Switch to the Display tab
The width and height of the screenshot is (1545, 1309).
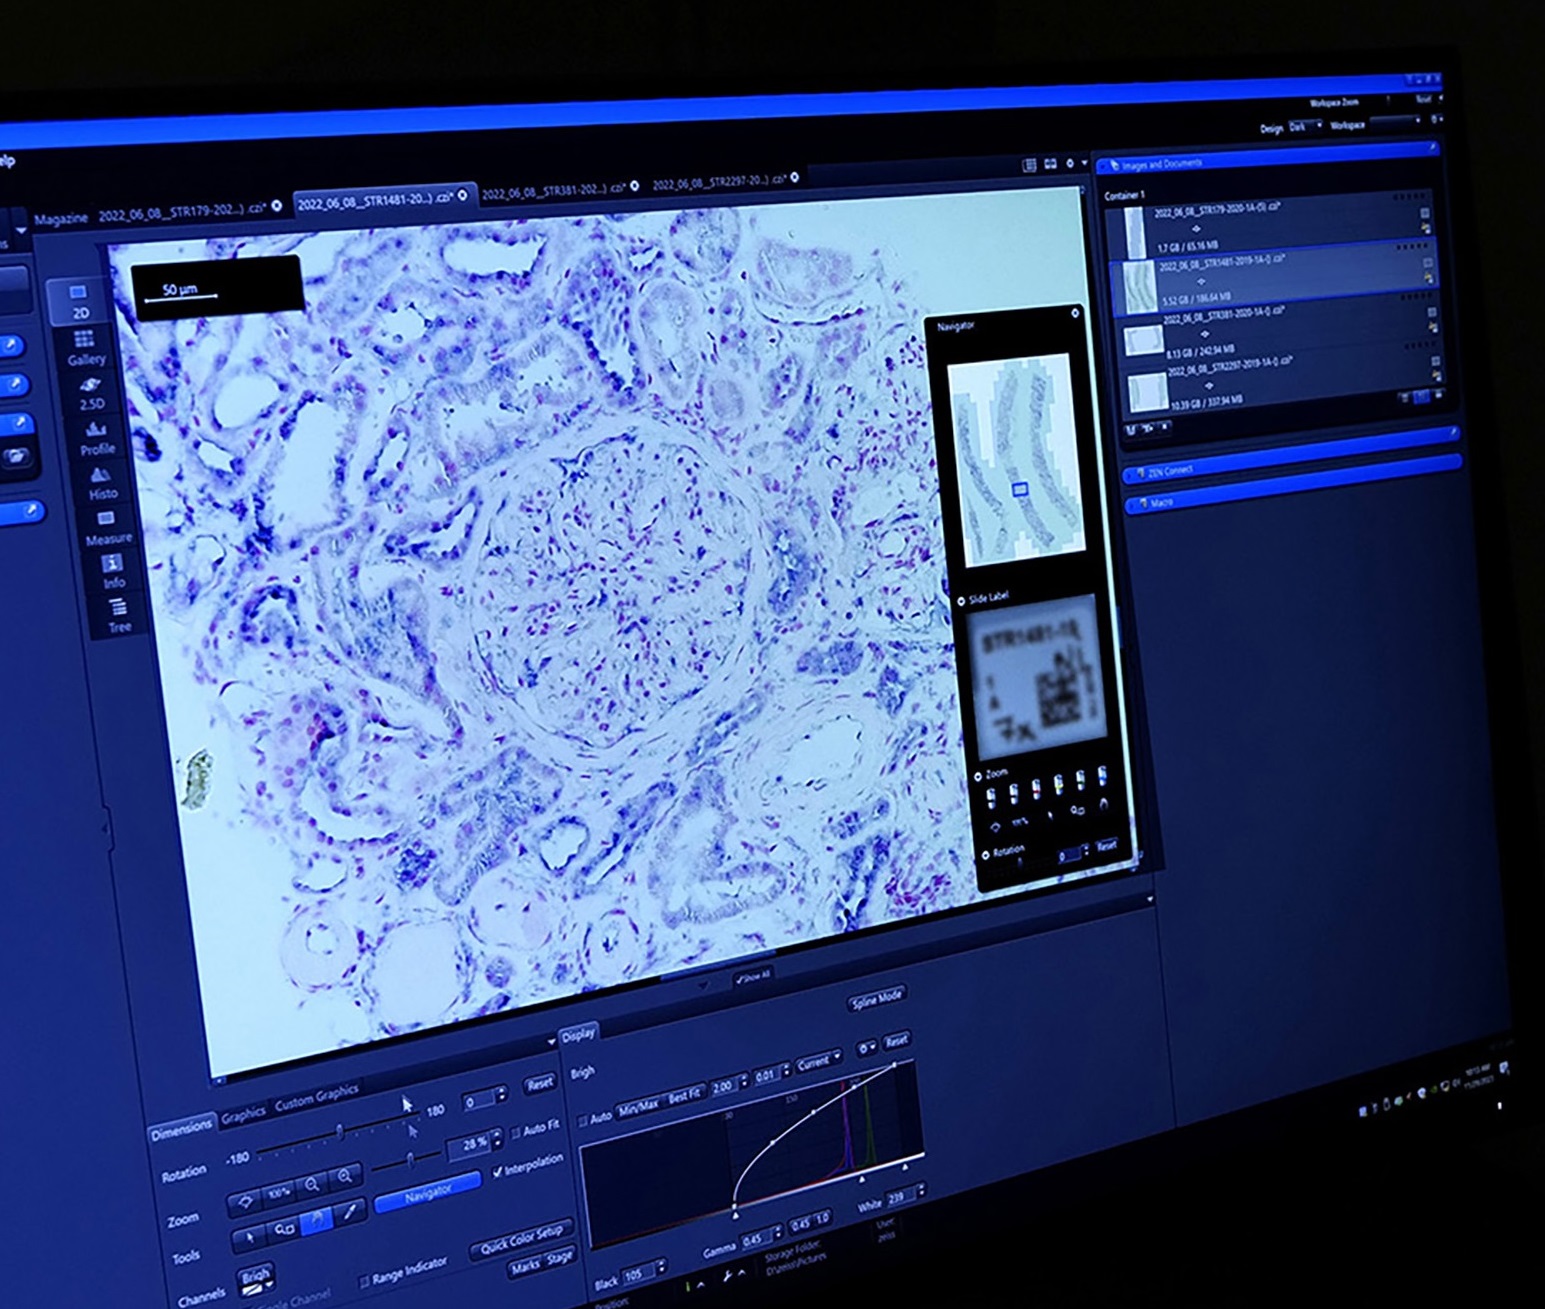[577, 1035]
